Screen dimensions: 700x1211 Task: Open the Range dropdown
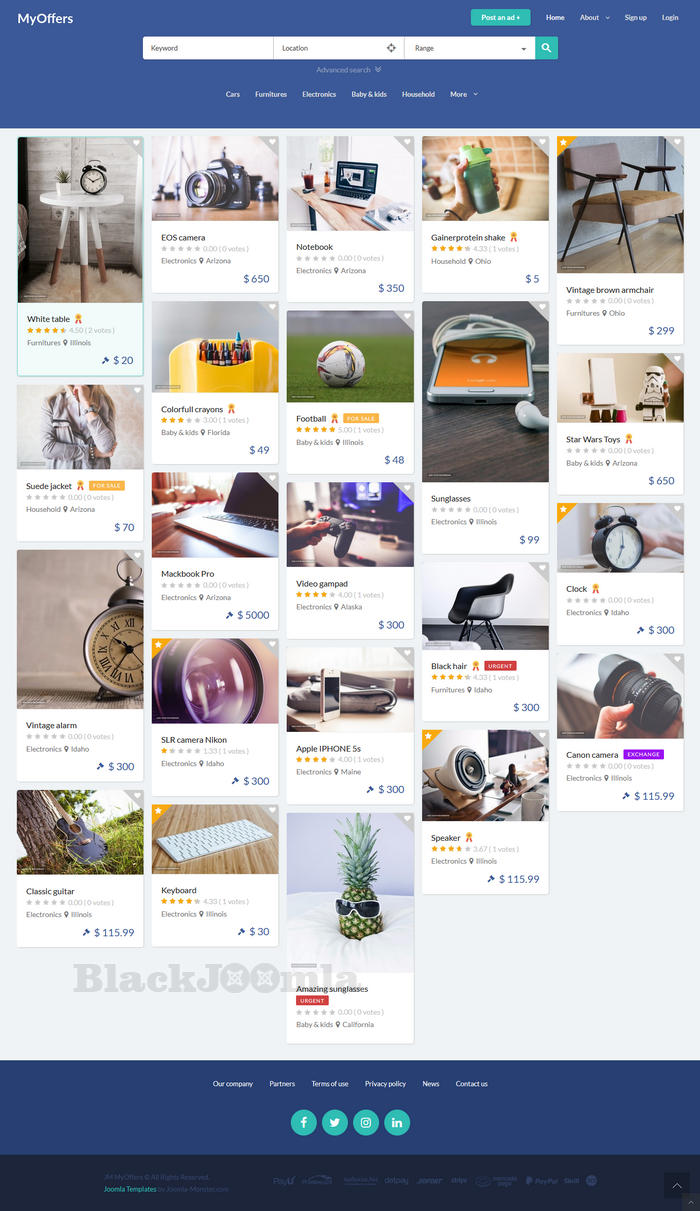(470, 48)
